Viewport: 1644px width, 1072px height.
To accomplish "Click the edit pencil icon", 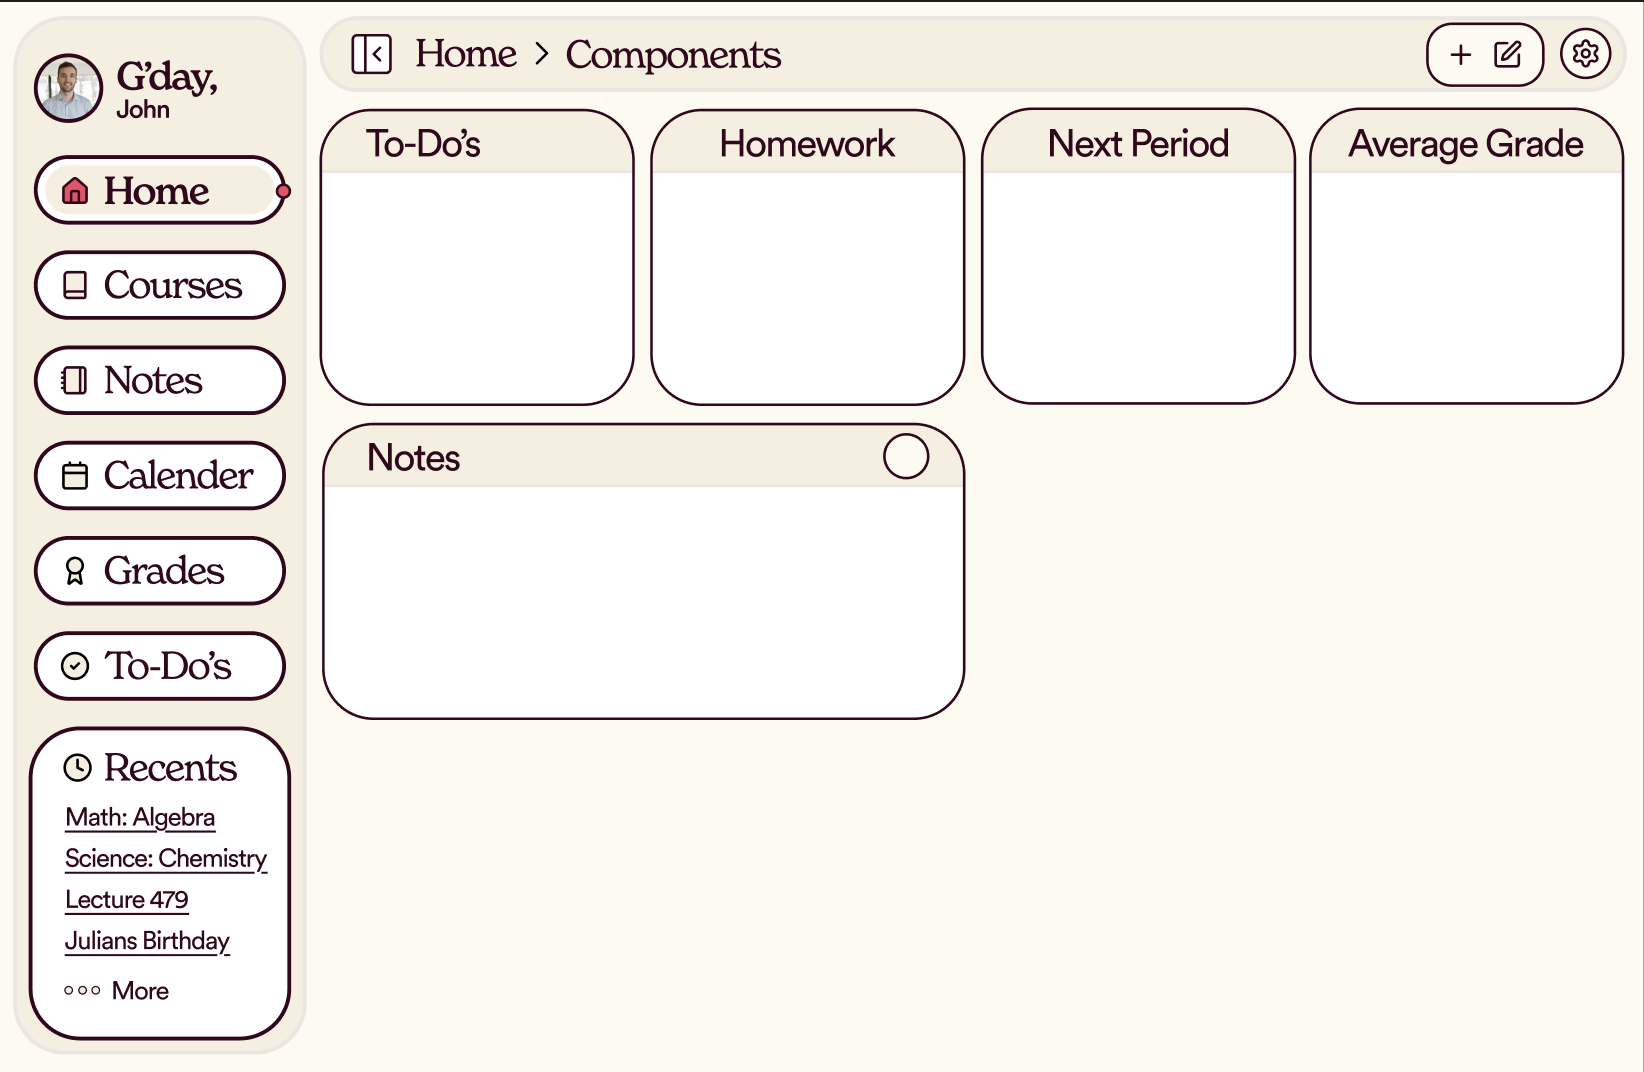I will 1508,54.
